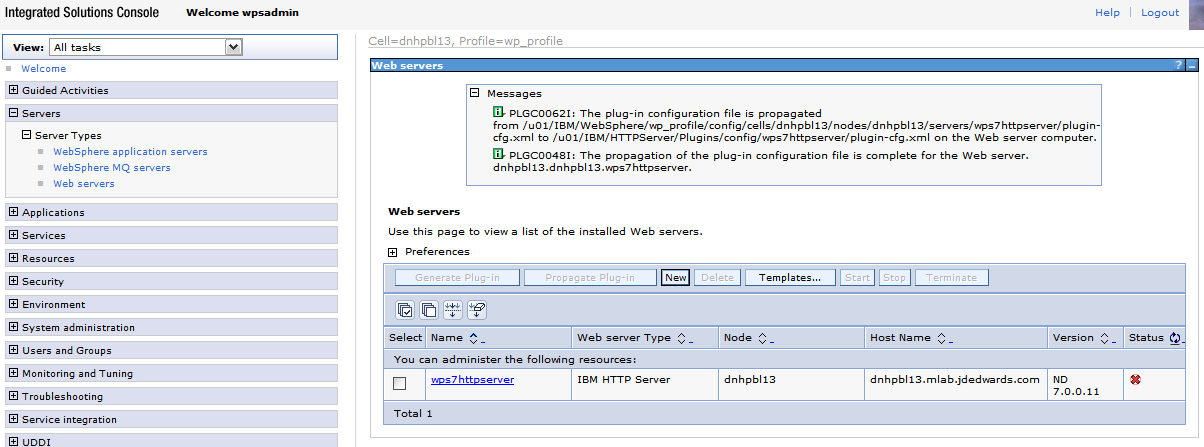
Task: Click the stopped status icon for wps7httpserver
Action: coord(1135,380)
